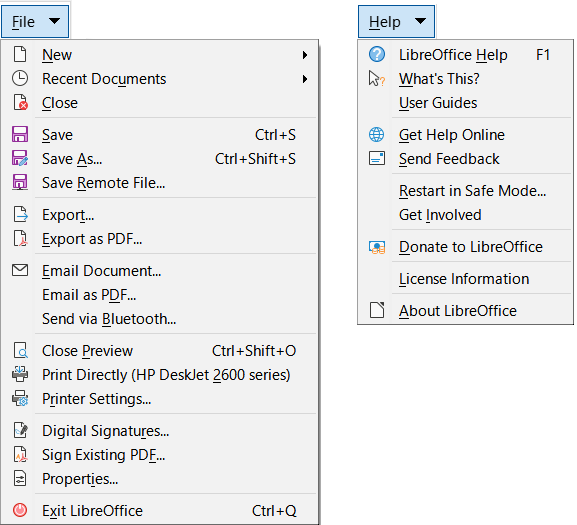
Task: Choose Close from the File menu
Action: click(159, 102)
